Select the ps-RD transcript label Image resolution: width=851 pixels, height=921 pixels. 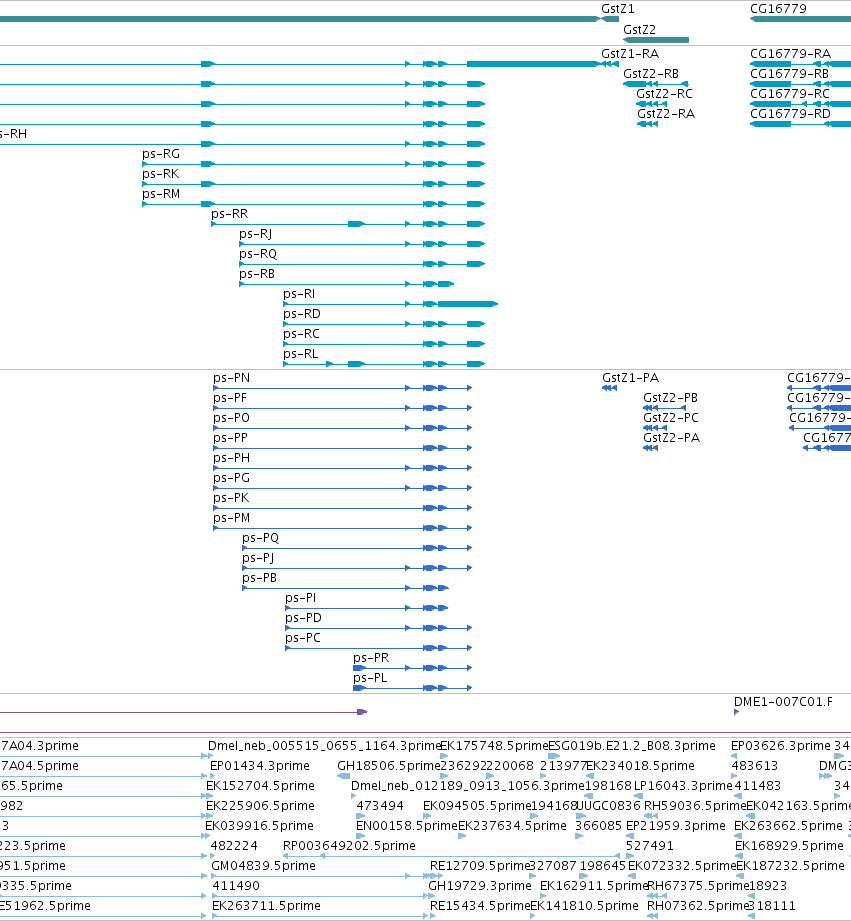click(x=302, y=314)
